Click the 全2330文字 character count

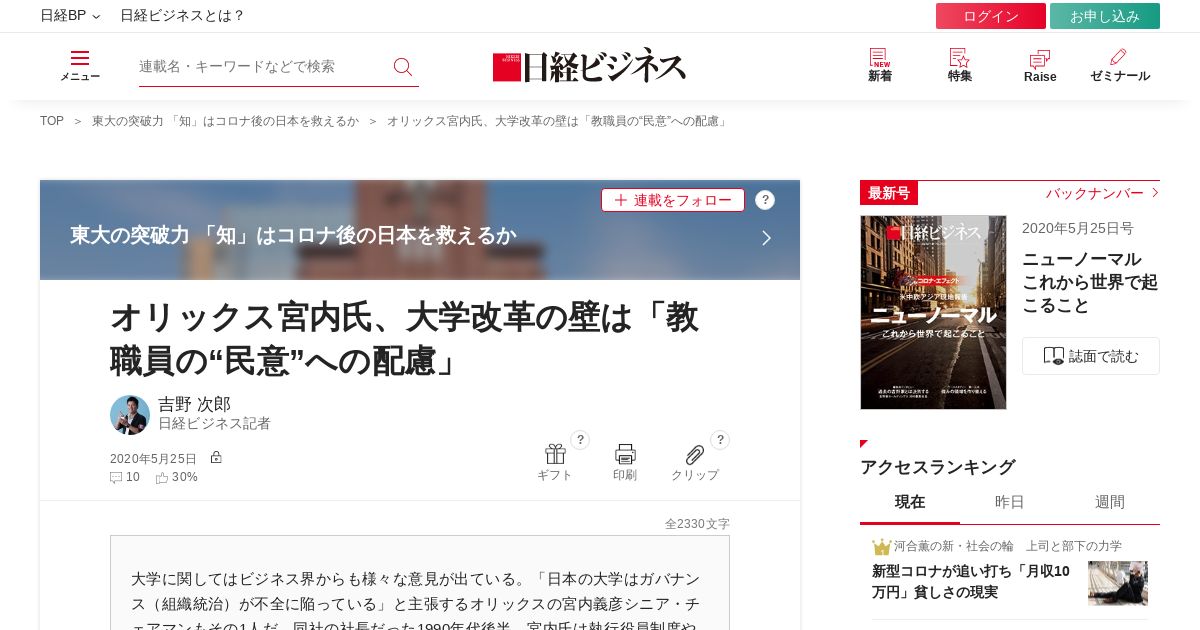click(x=697, y=524)
